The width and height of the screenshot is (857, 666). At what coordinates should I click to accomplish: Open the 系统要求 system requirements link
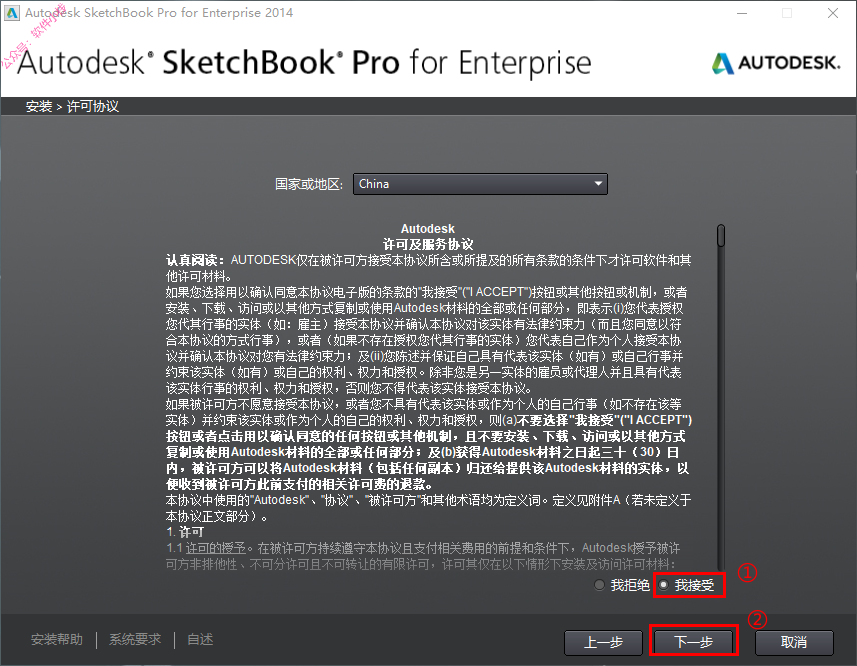[135, 639]
